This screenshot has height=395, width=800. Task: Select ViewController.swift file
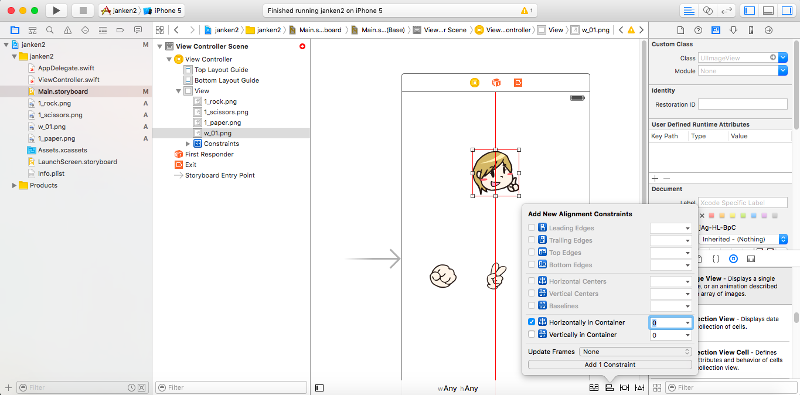point(68,80)
